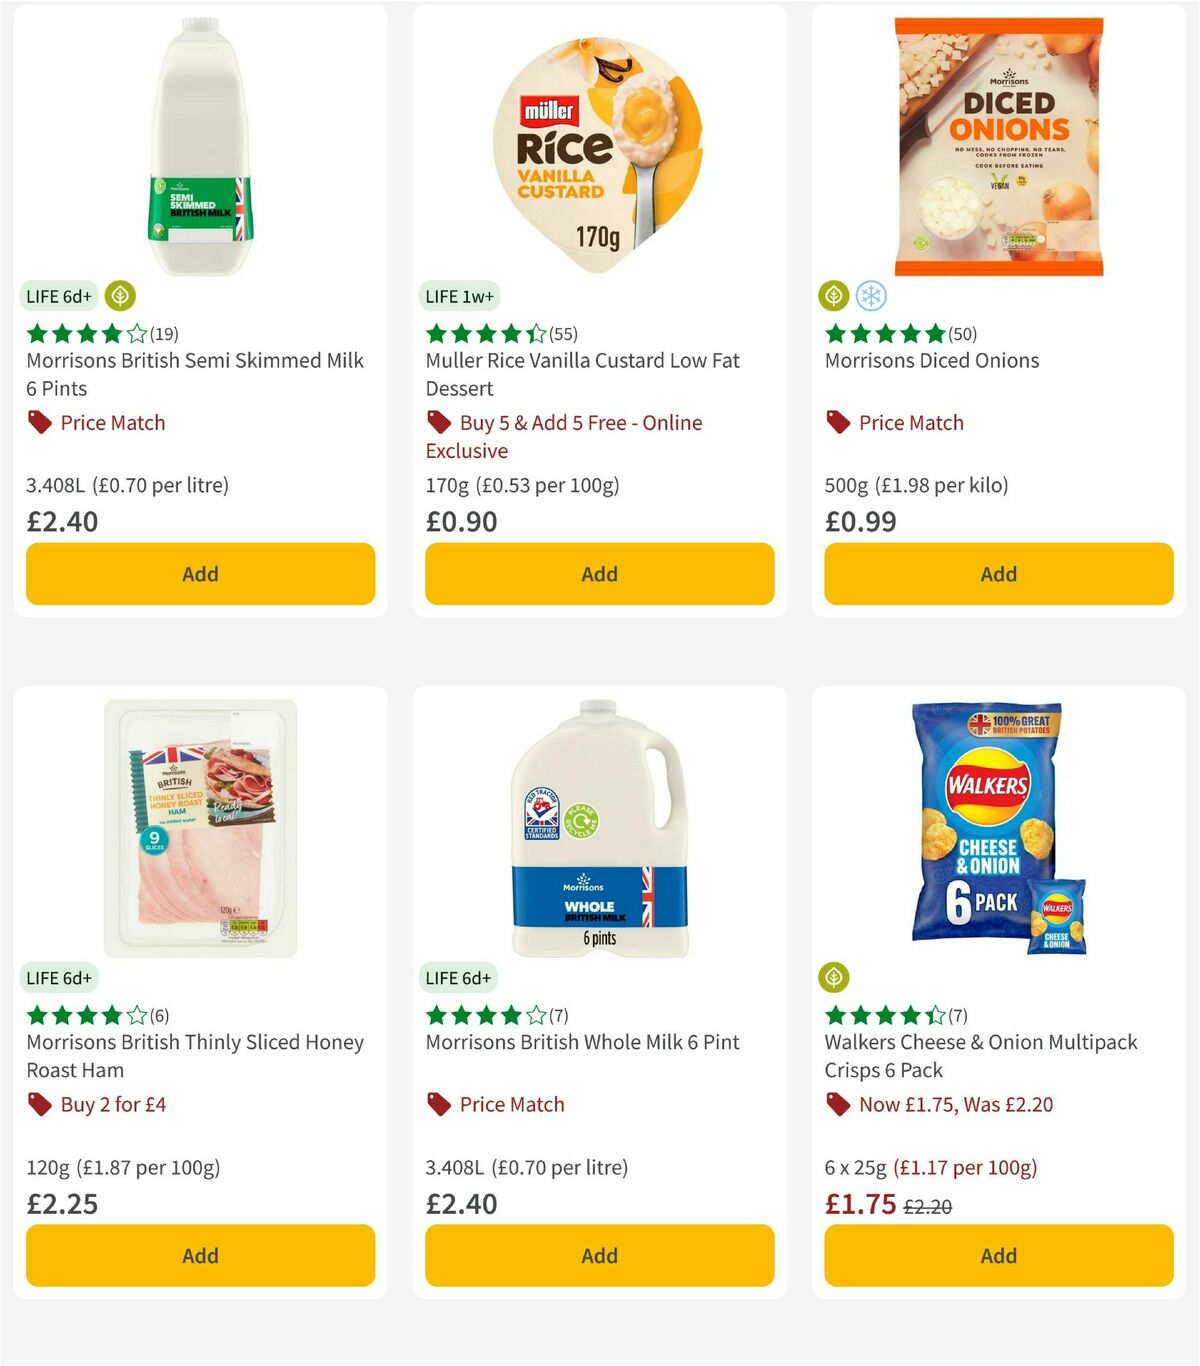Viewport: 1200px width, 1366px height.
Task: Click the tag icon next to Whole Milk Price Match
Action: (438, 1104)
